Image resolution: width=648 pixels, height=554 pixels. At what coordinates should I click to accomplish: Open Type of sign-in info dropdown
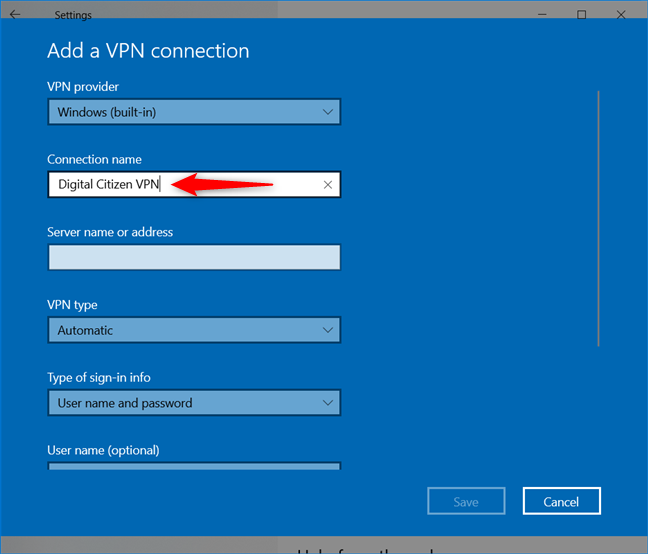pos(194,402)
